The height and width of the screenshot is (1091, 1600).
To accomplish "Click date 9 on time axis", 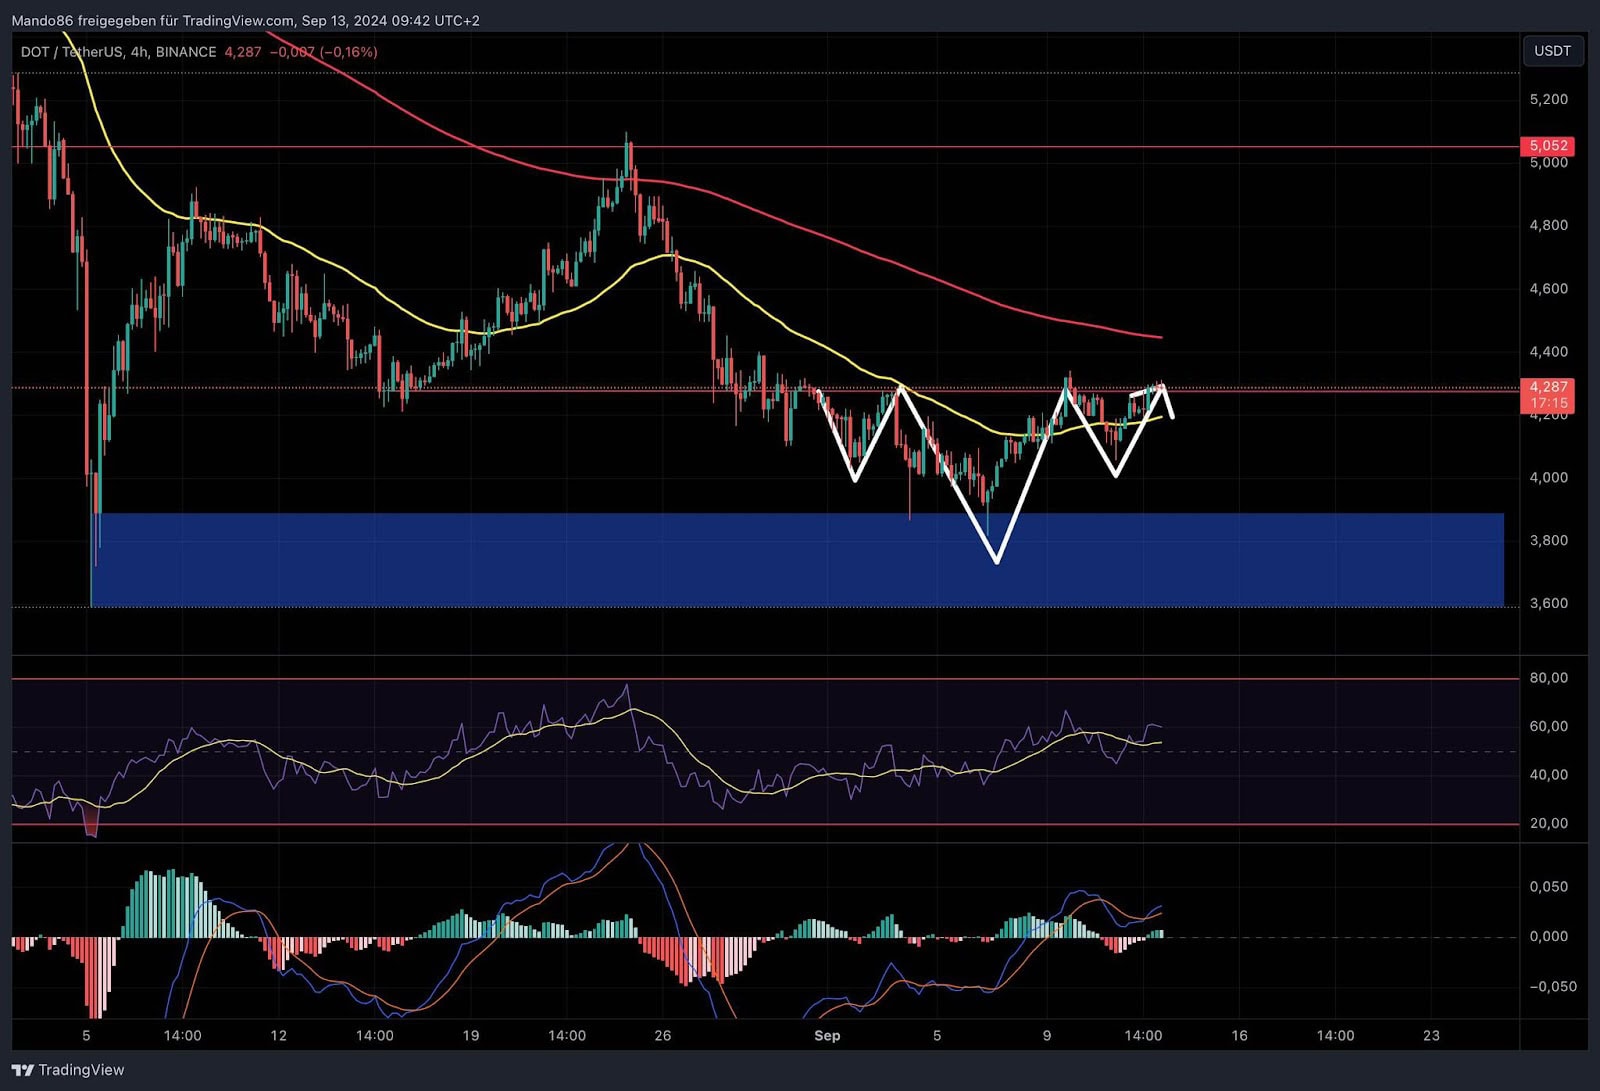I will point(1047,1036).
